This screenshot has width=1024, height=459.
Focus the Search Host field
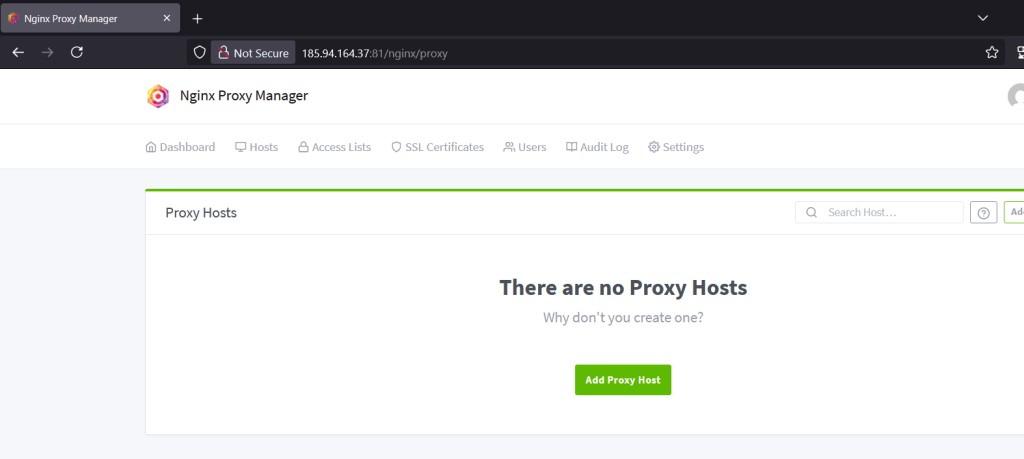click(879, 212)
